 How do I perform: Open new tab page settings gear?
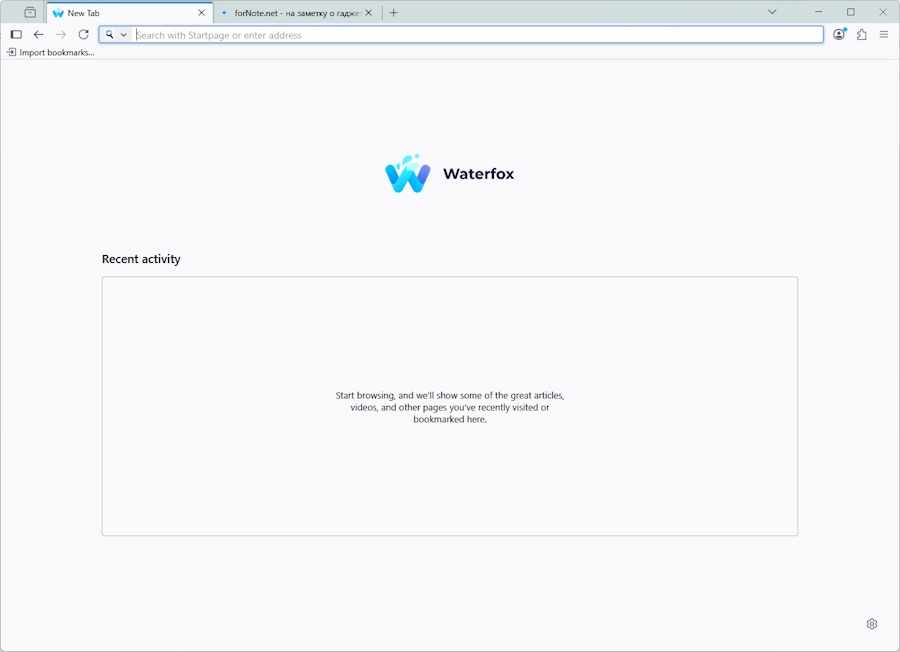[871, 624]
